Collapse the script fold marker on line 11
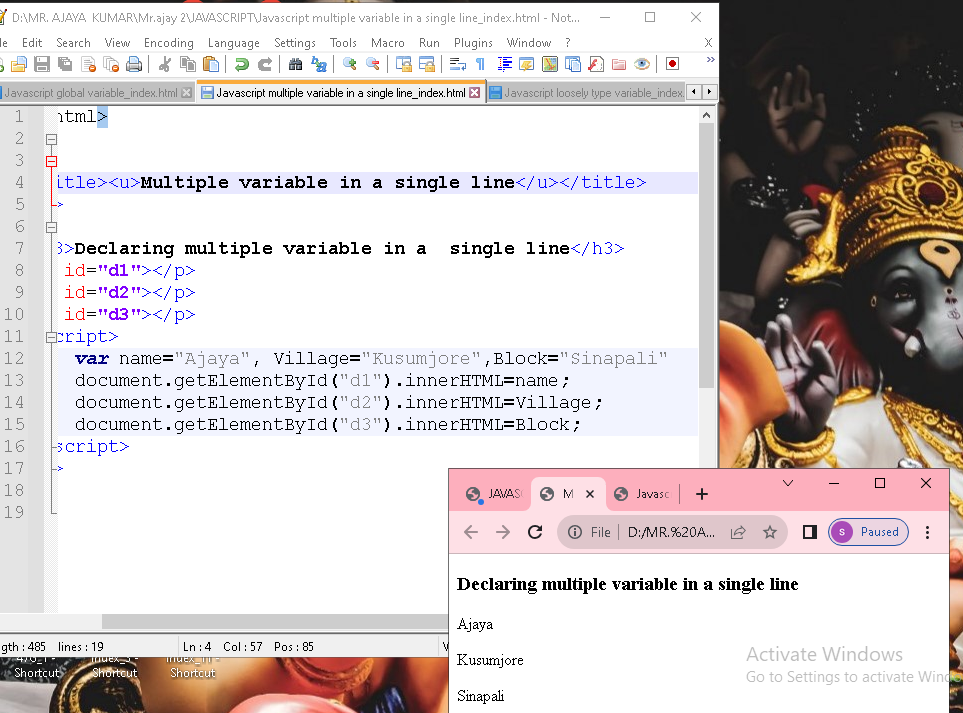The width and height of the screenshot is (963, 713). (x=52, y=337)
